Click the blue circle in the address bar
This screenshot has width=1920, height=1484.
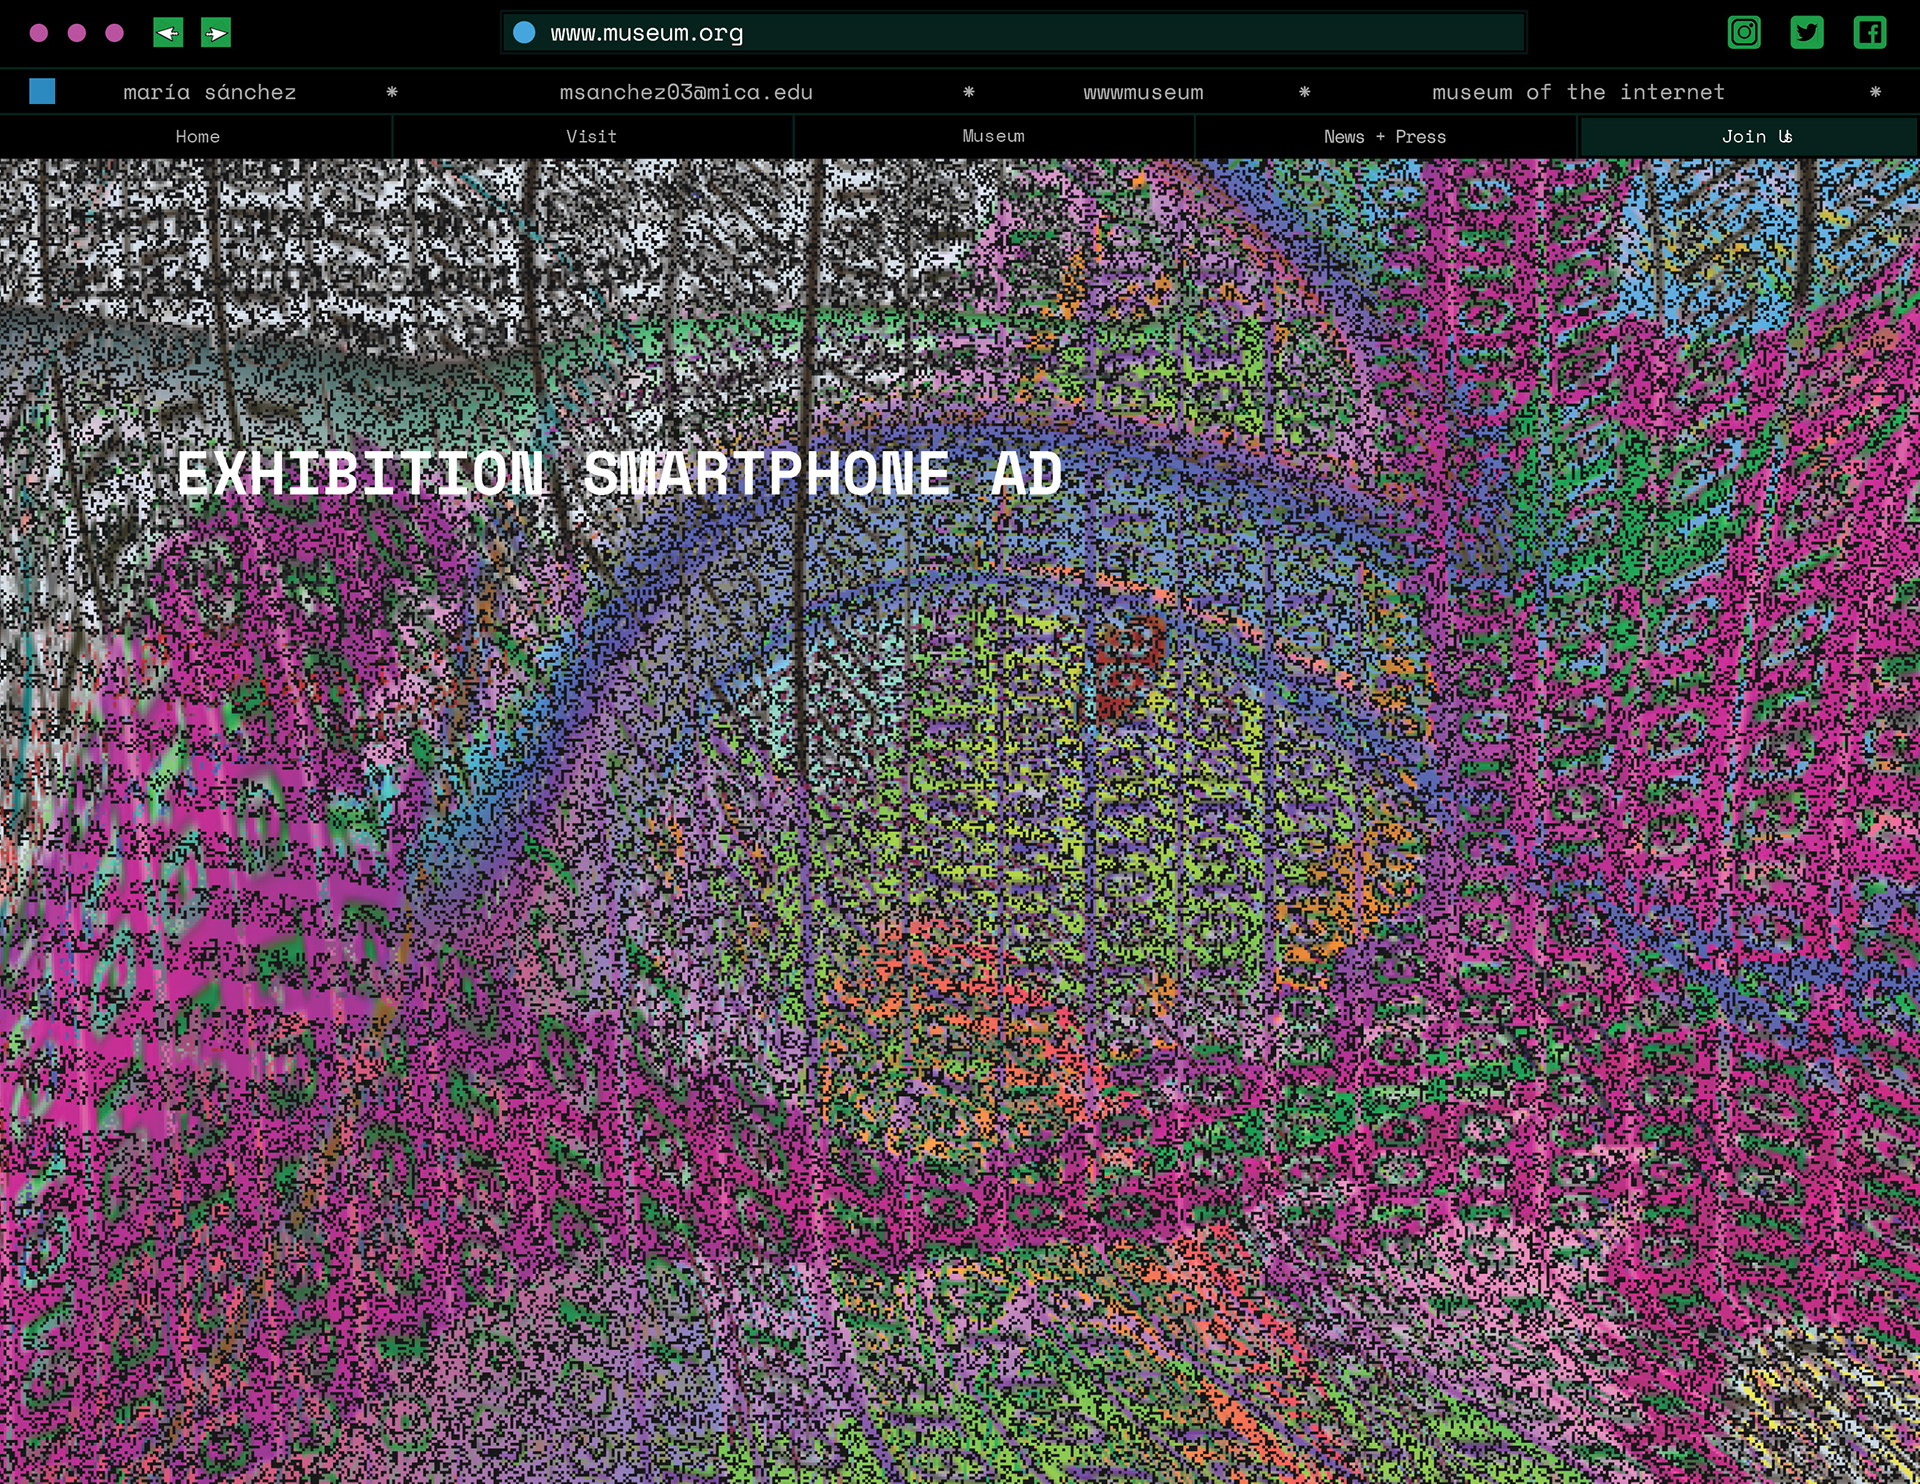point(524,33)
